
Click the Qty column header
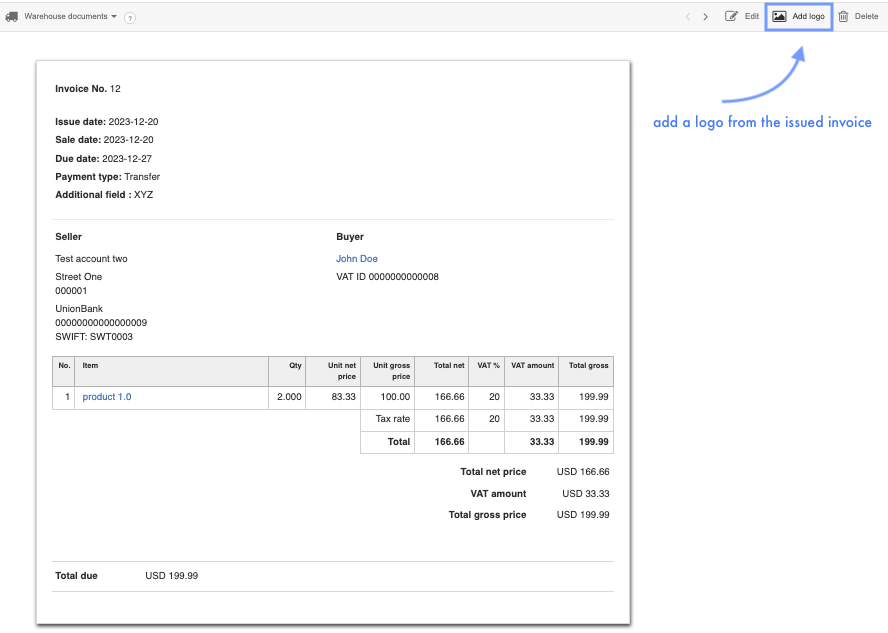[x=295, y=366]
